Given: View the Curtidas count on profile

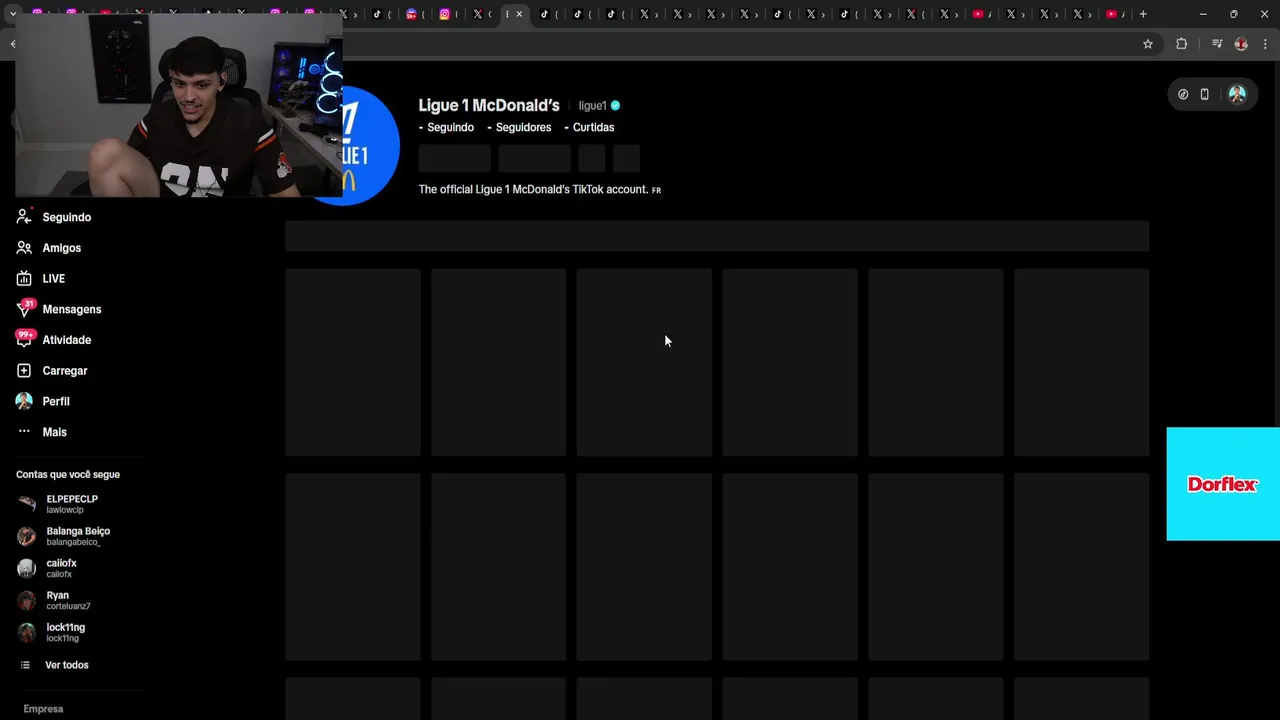Looking at the screenshot, I should click(x=589, y=127).
